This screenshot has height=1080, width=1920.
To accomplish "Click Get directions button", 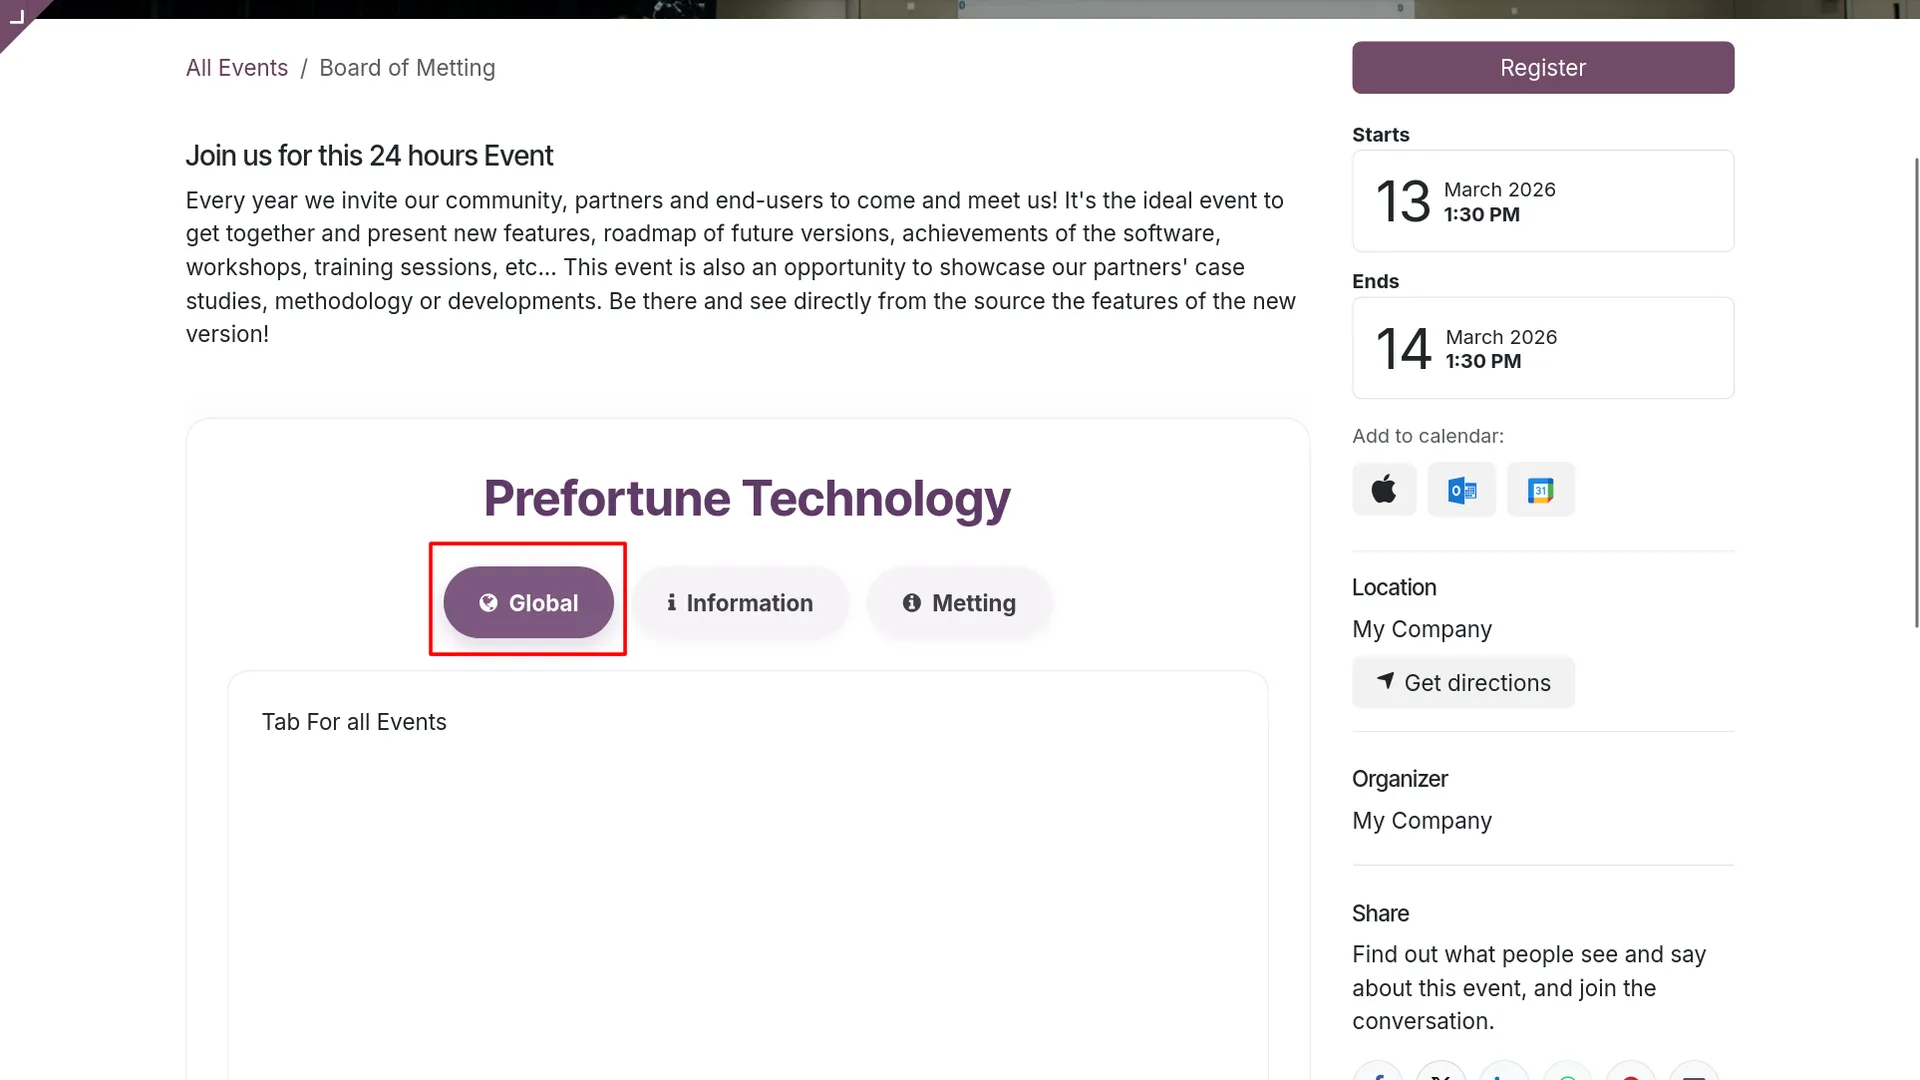I will (x=1463, y=682).
